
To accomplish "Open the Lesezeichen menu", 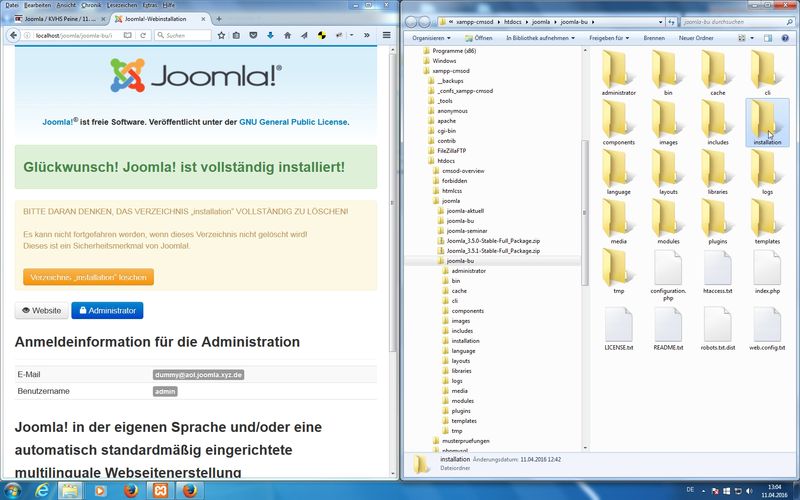I will click(122, 5).
